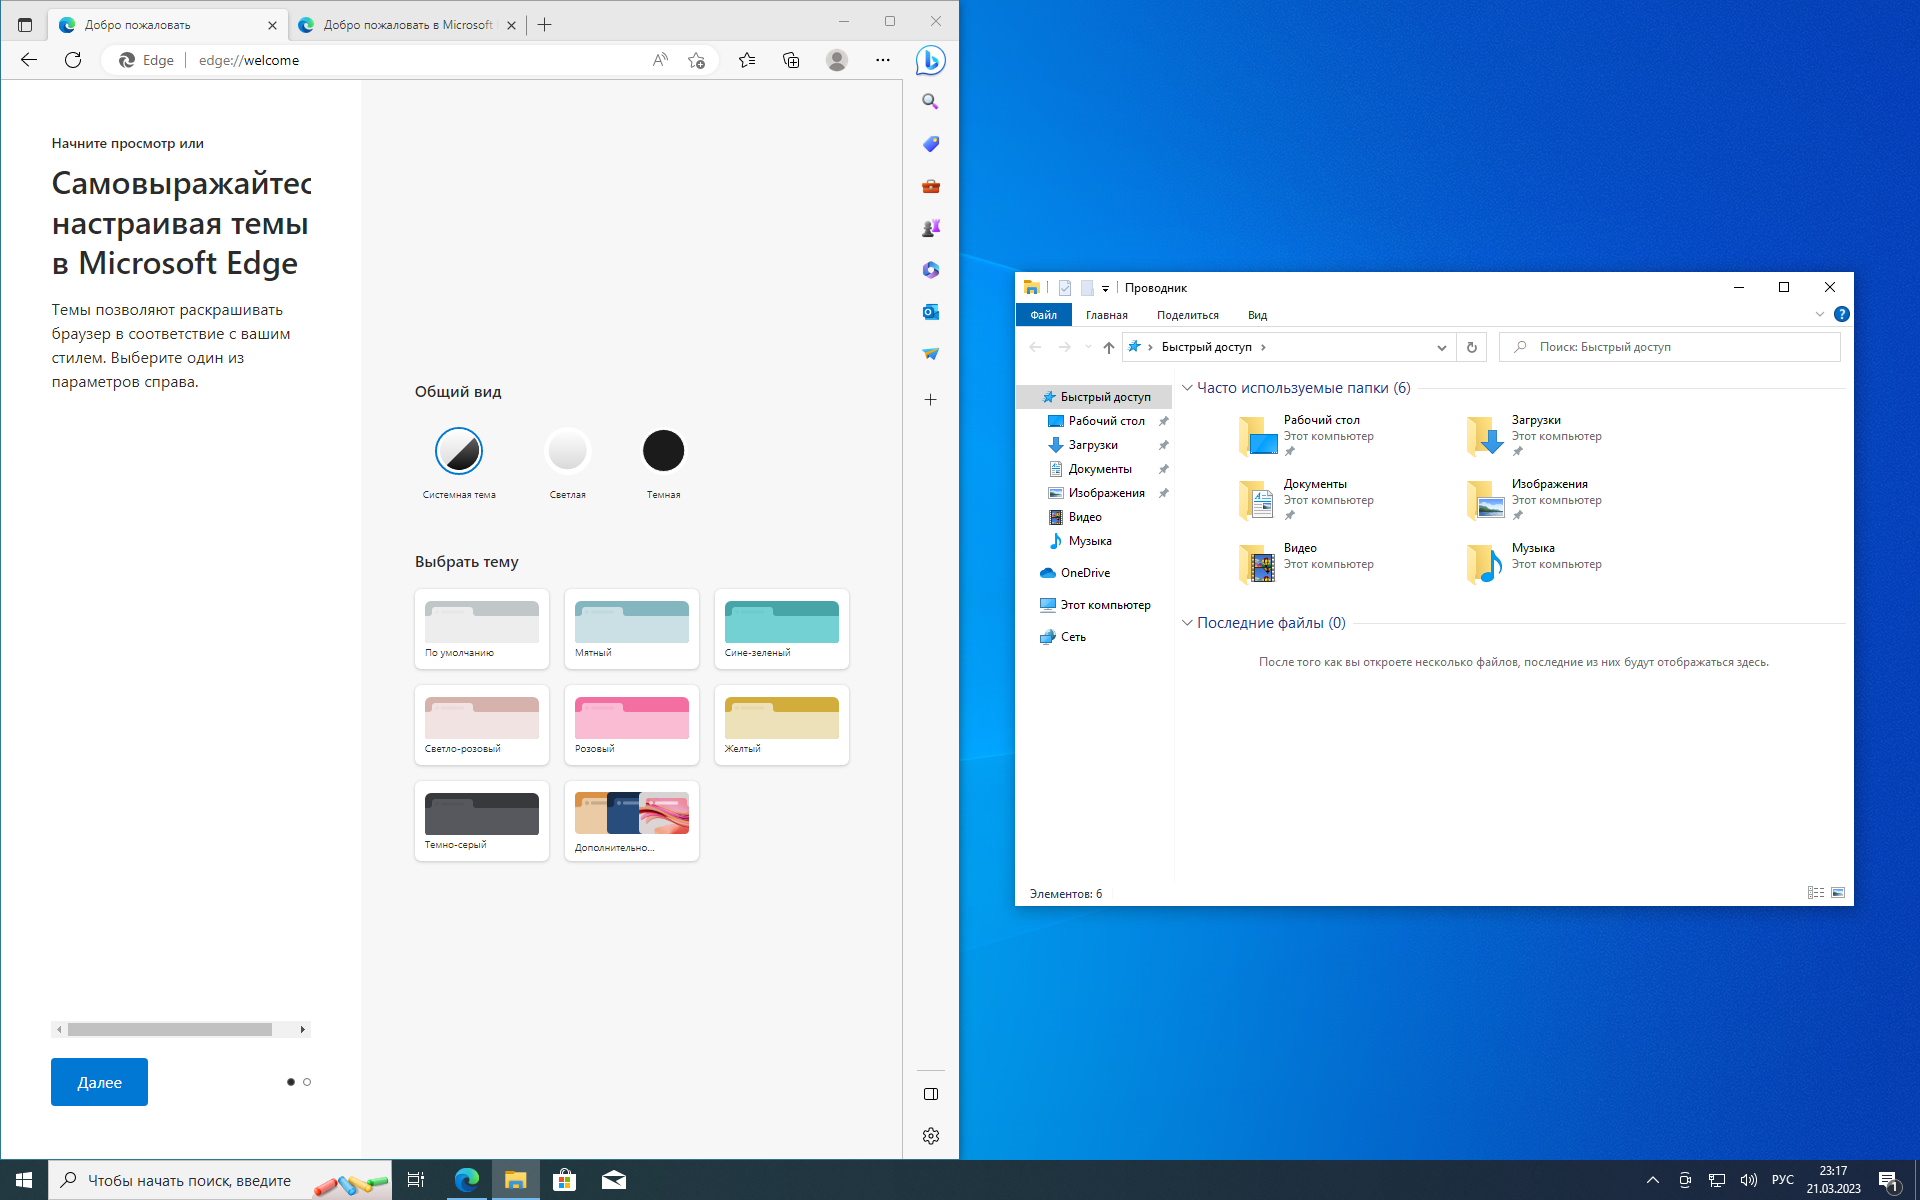
Task: Choose the Light pink theme card
Action: [x=482, y=725]
